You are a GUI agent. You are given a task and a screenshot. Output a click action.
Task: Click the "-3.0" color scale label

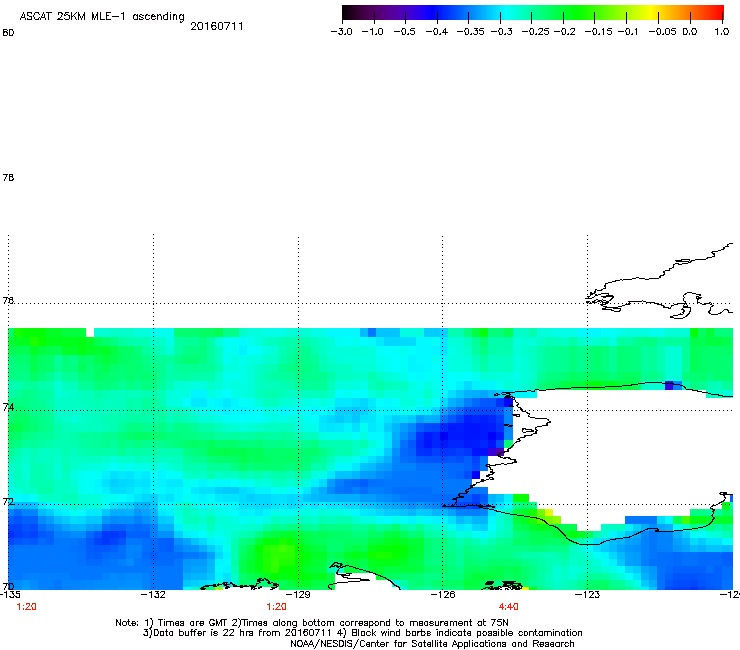click(x=341, y=32)
